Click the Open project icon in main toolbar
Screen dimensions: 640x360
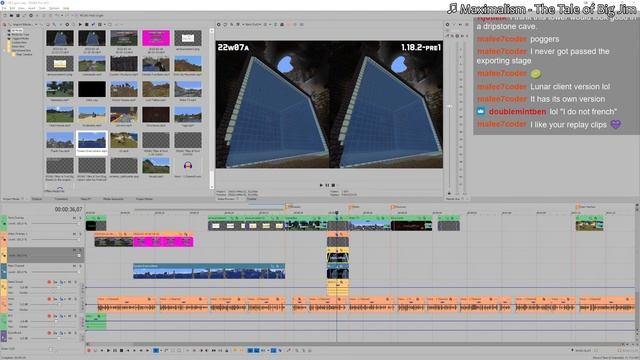(12, 16)
